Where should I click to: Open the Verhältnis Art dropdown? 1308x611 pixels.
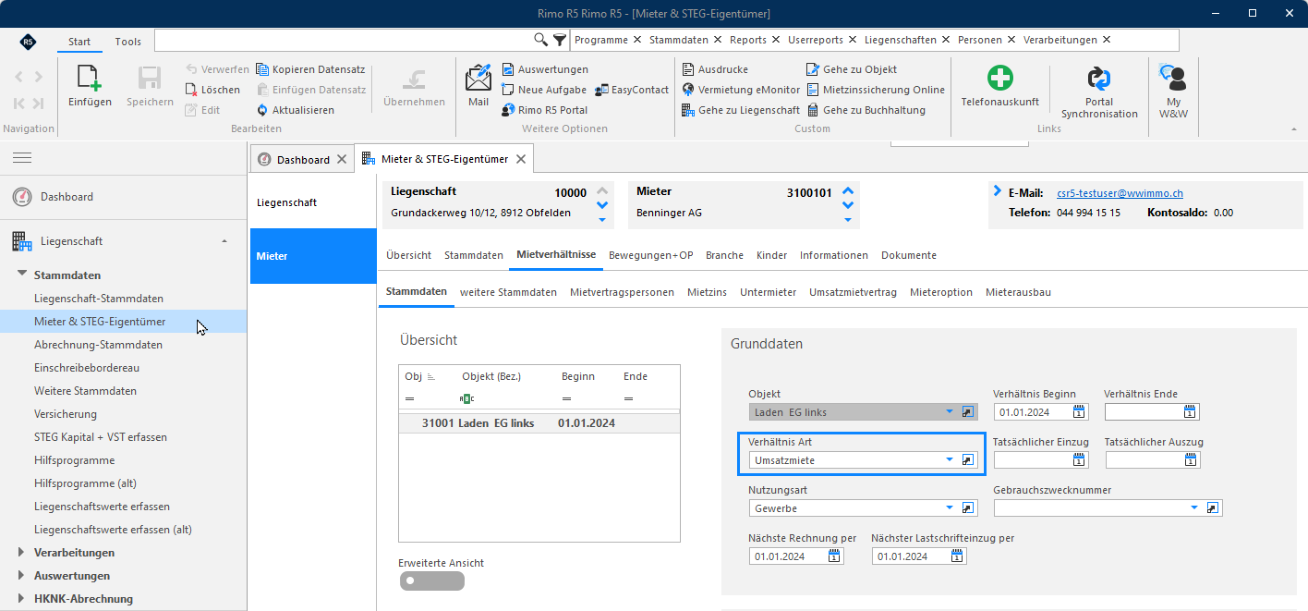click(x=949, y=460)
